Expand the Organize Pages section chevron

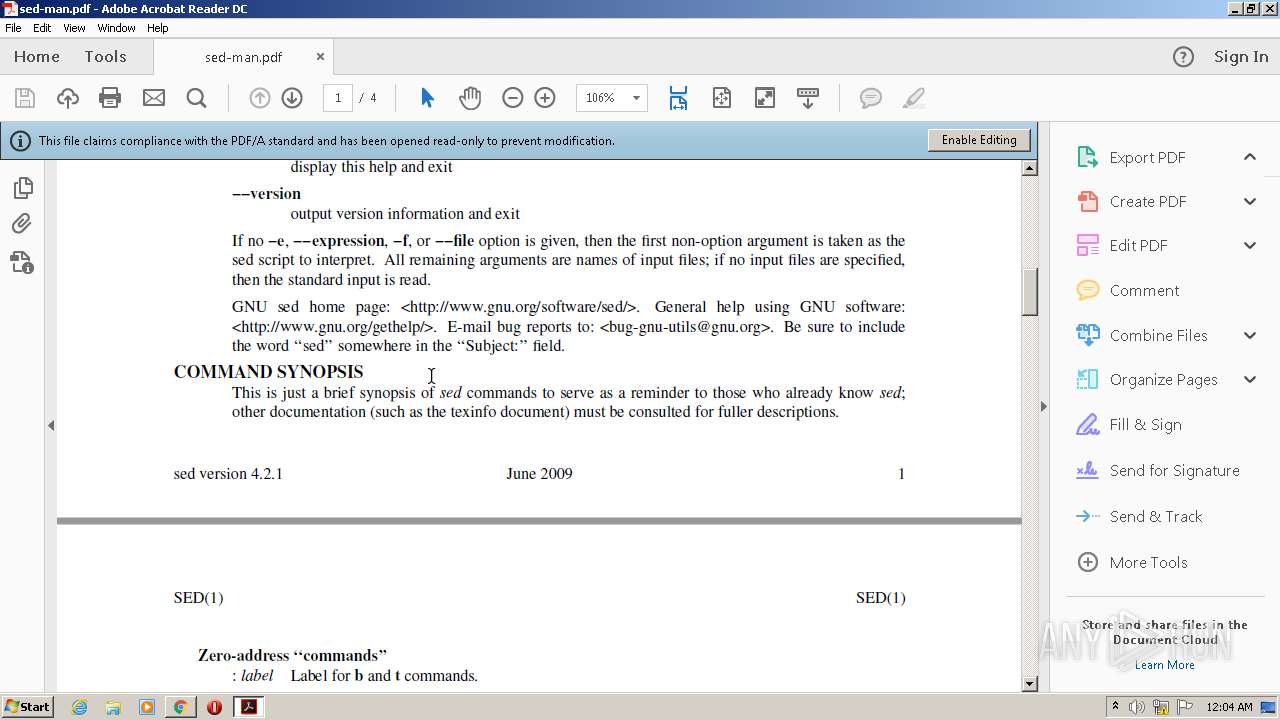coord(1250,379)
